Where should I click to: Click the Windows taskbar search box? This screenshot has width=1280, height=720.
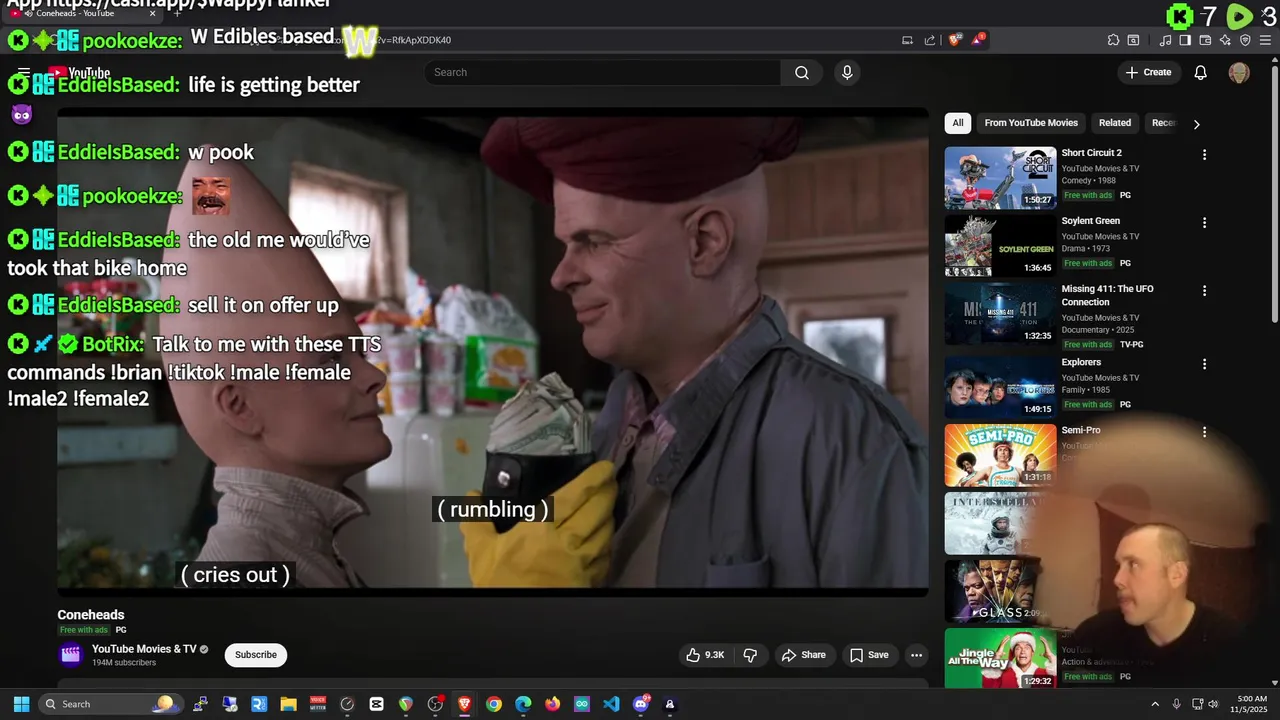112,704
